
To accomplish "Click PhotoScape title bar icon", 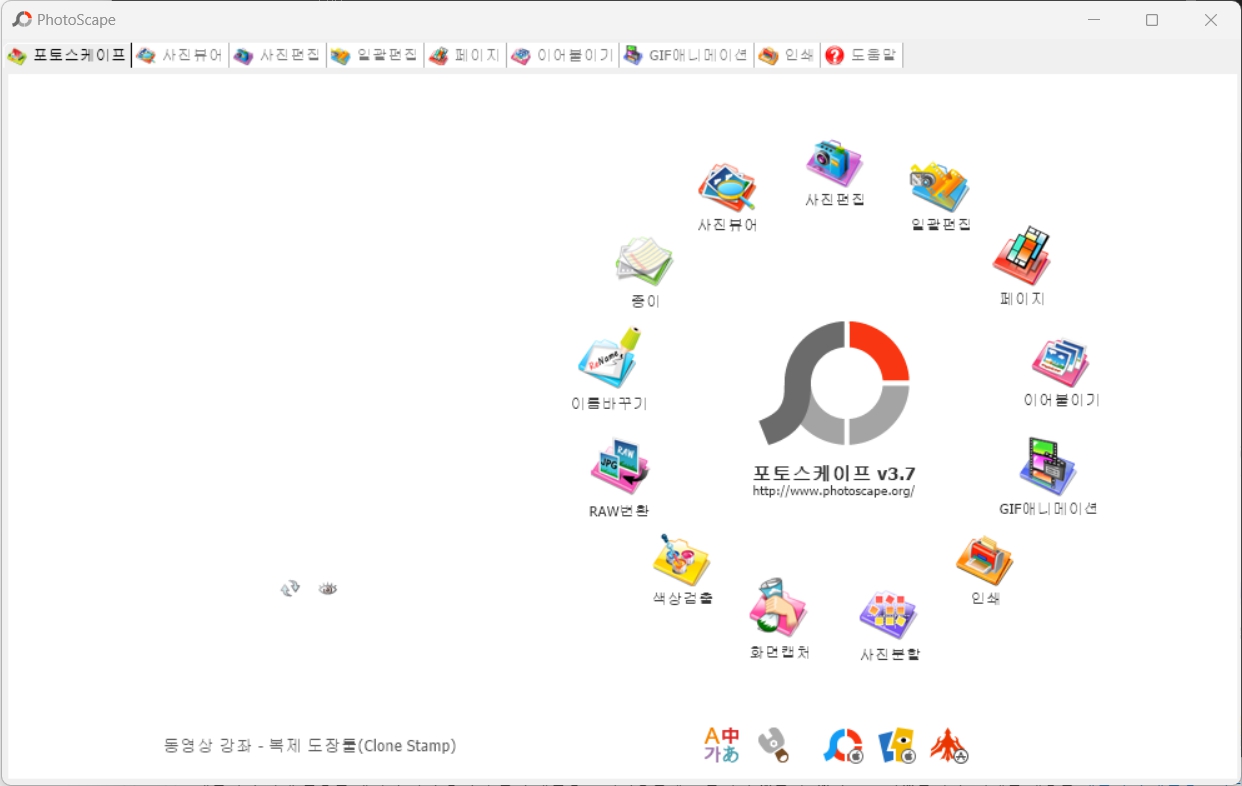I will tap(21, 19).
